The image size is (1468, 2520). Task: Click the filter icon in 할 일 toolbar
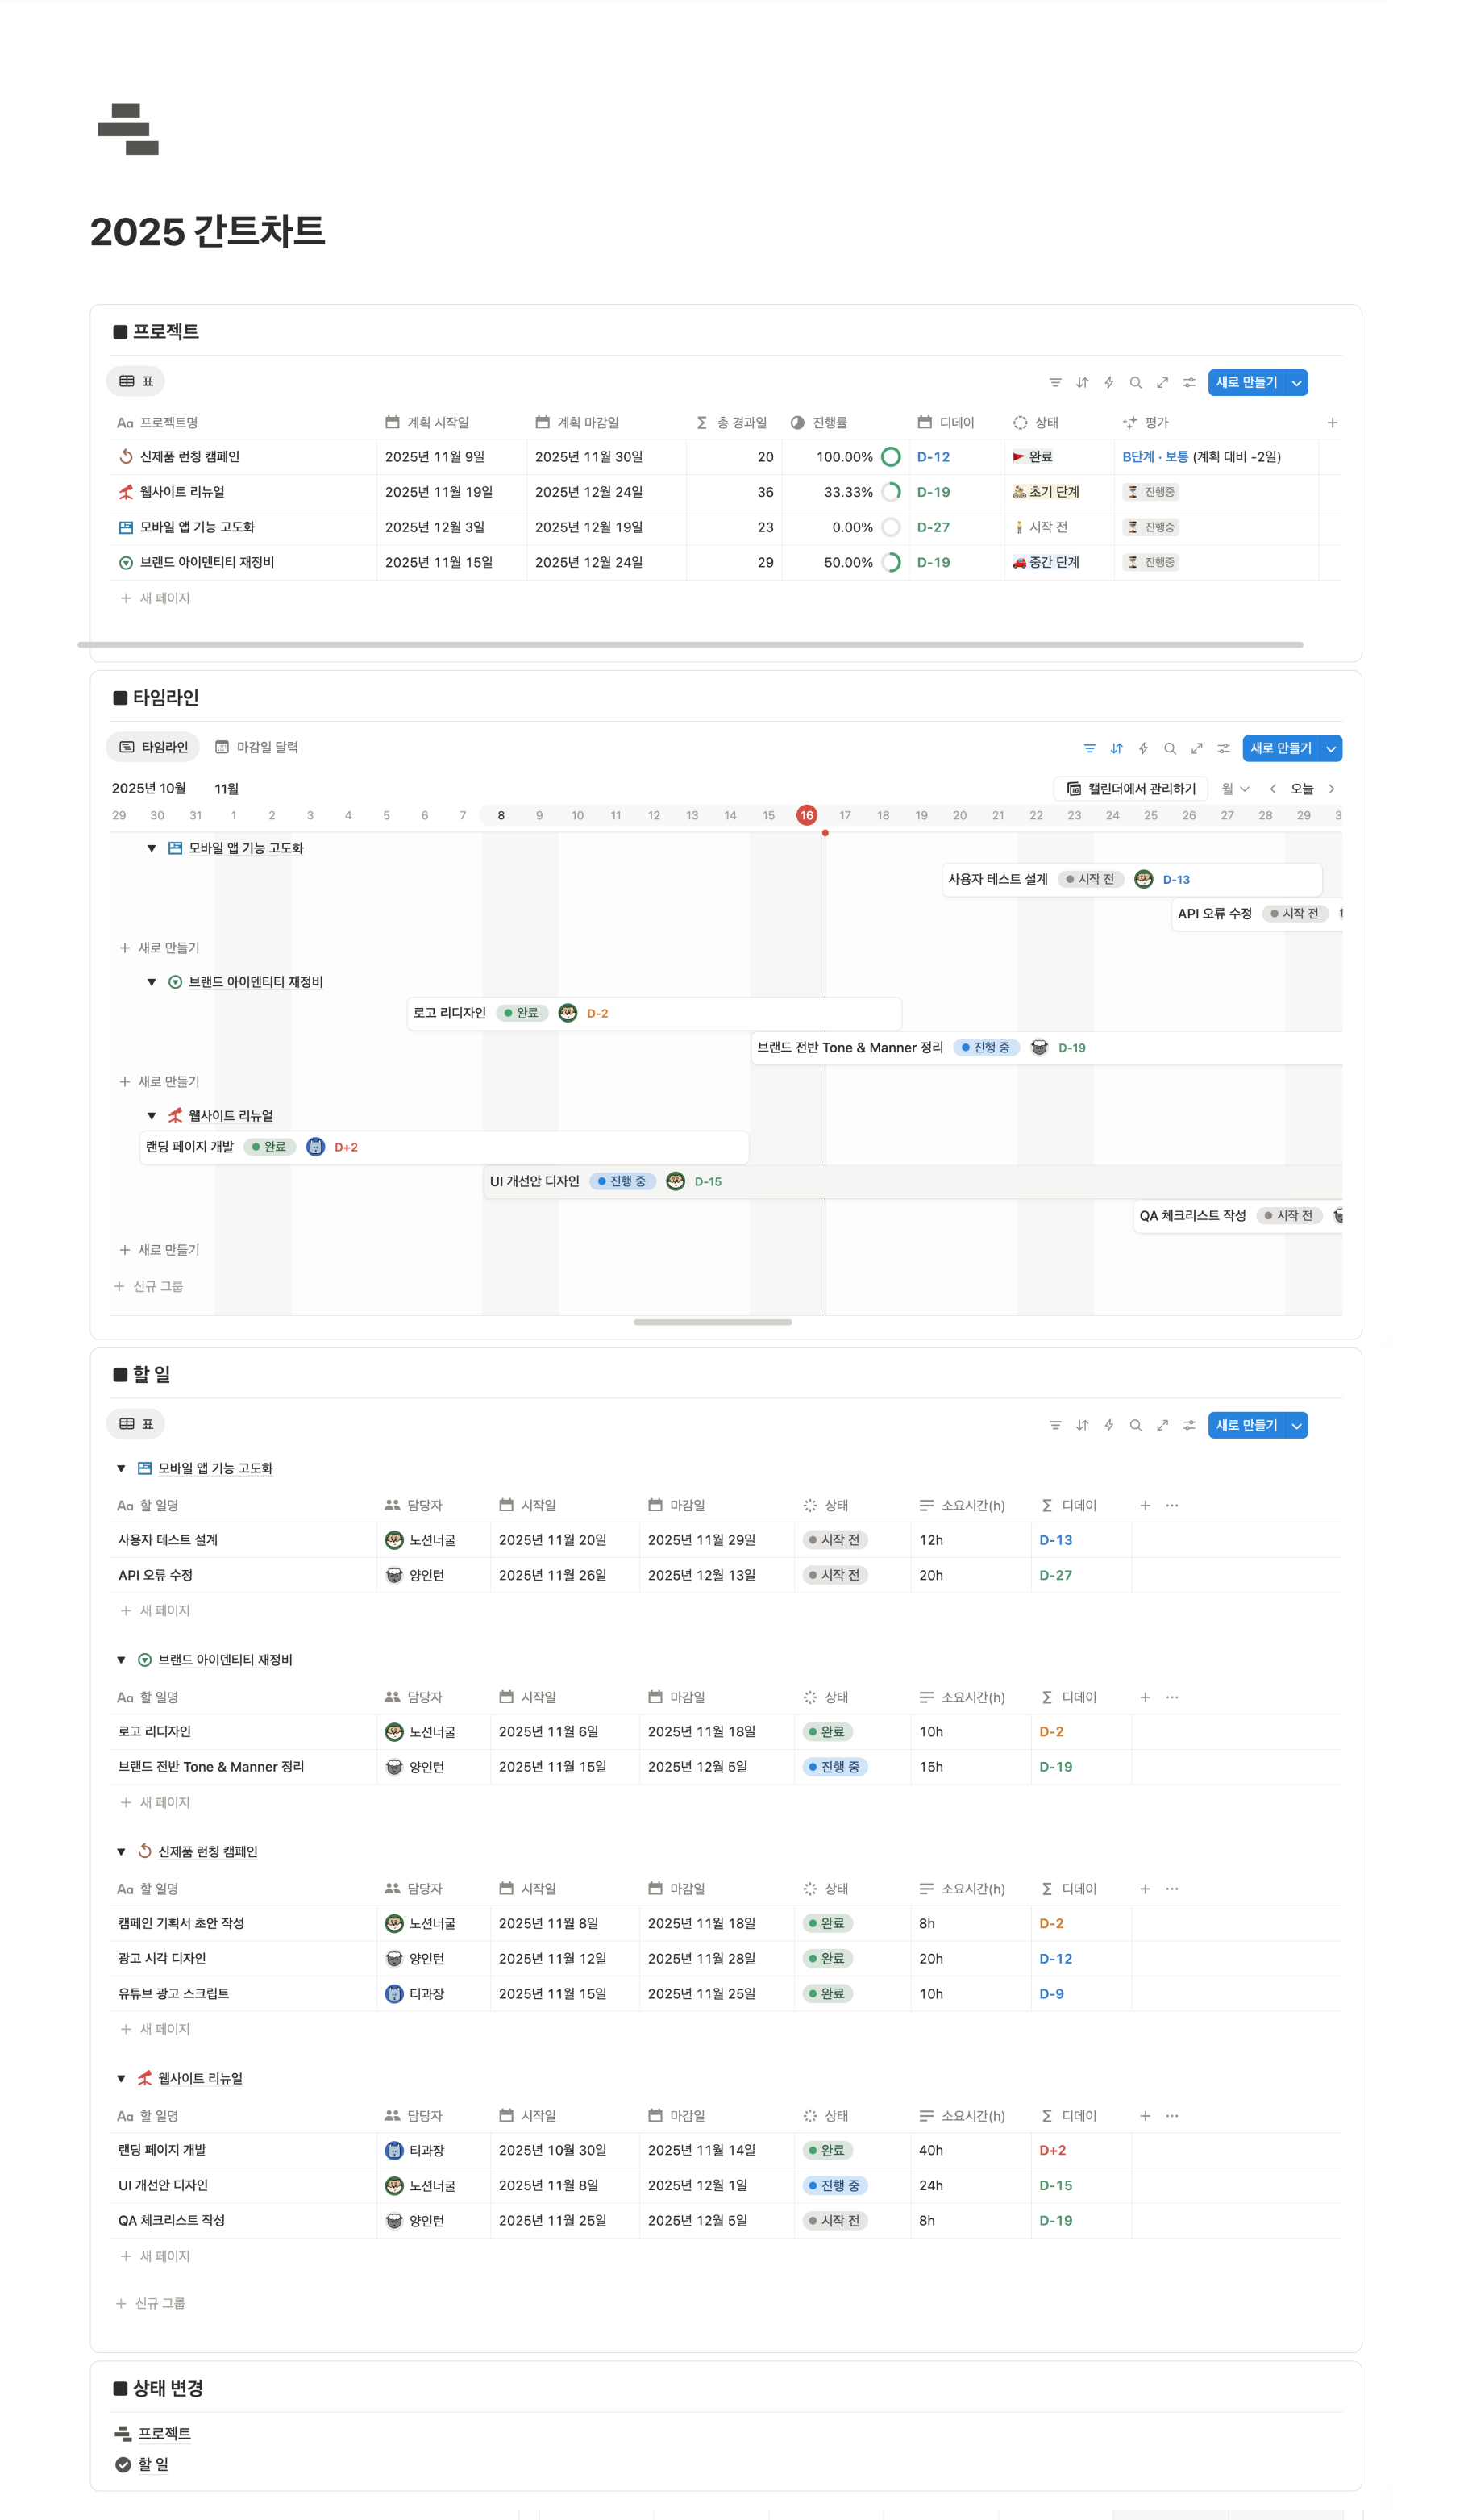coord(1055,1426)
